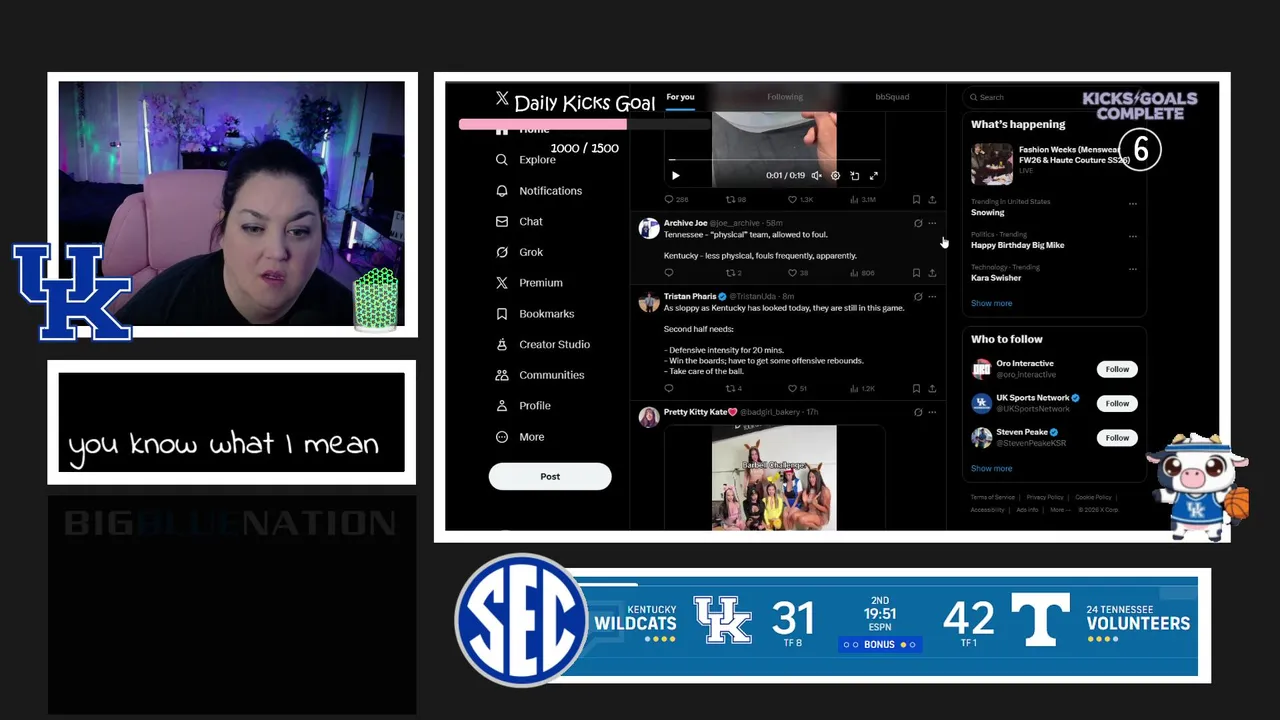Reply to the video post with 286 replies
This screenshot has height=720, width=1280.
[676, 200]
